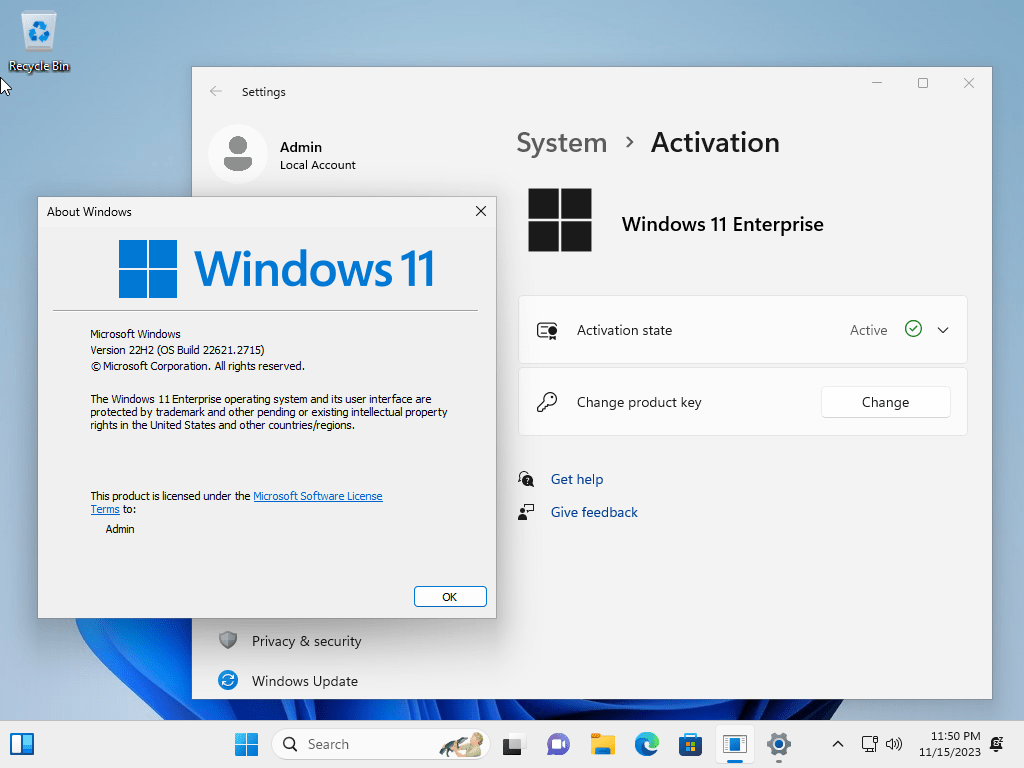The width and height of the screenshot is (1024, 768).
Task: Open the Widgets panel from the taskbar
Action: coord(22,744)
